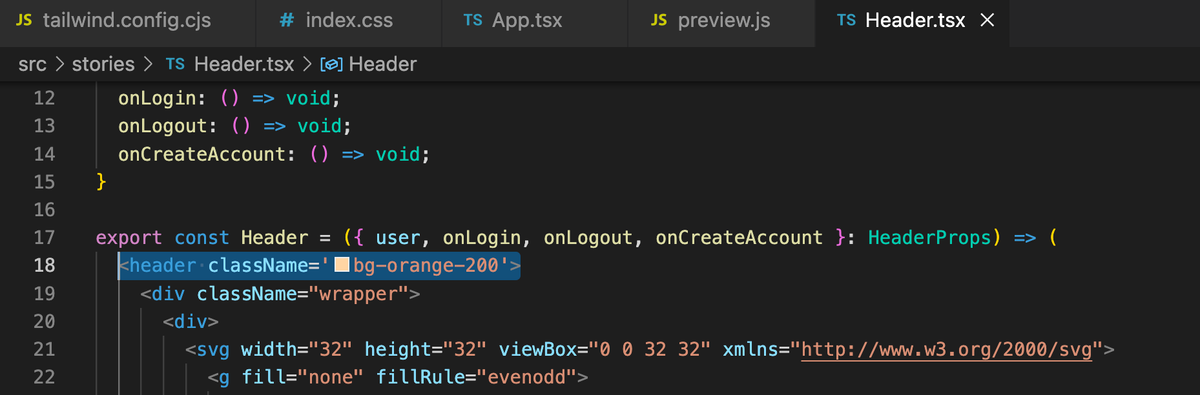Open the stories breadcrumb segment
1200x395 pixels.
click(103, 65)
